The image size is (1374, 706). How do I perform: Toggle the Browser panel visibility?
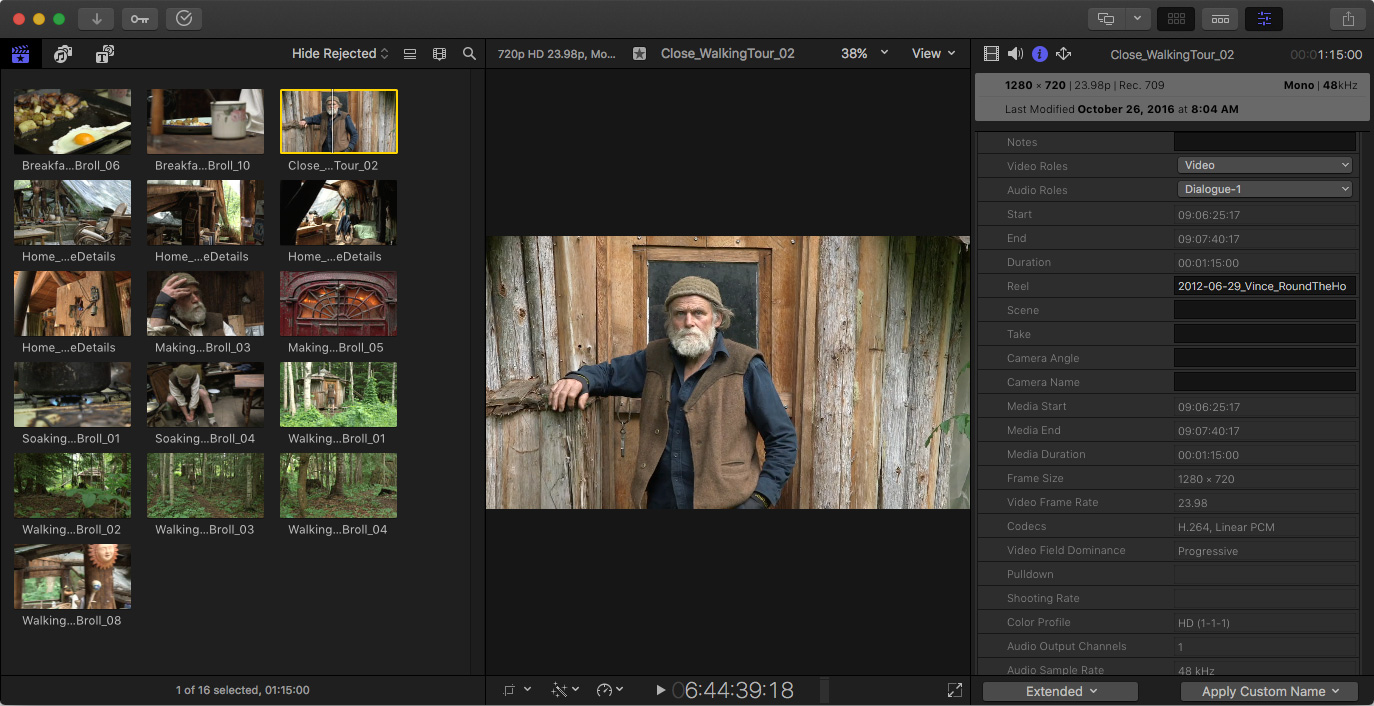click(1176, 18)
